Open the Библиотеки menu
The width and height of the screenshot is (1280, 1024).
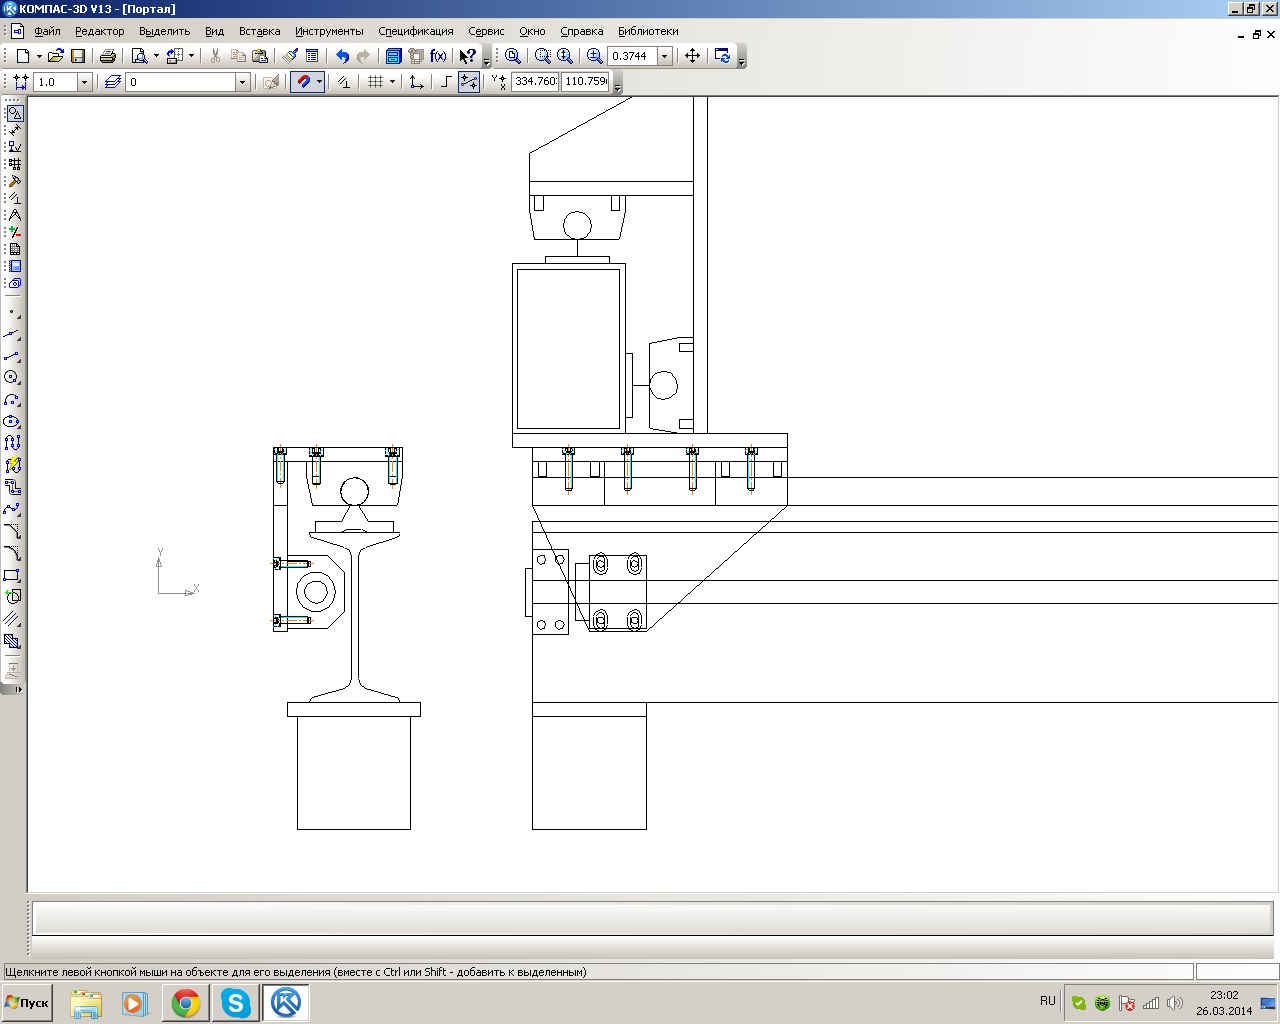[648, 31]
